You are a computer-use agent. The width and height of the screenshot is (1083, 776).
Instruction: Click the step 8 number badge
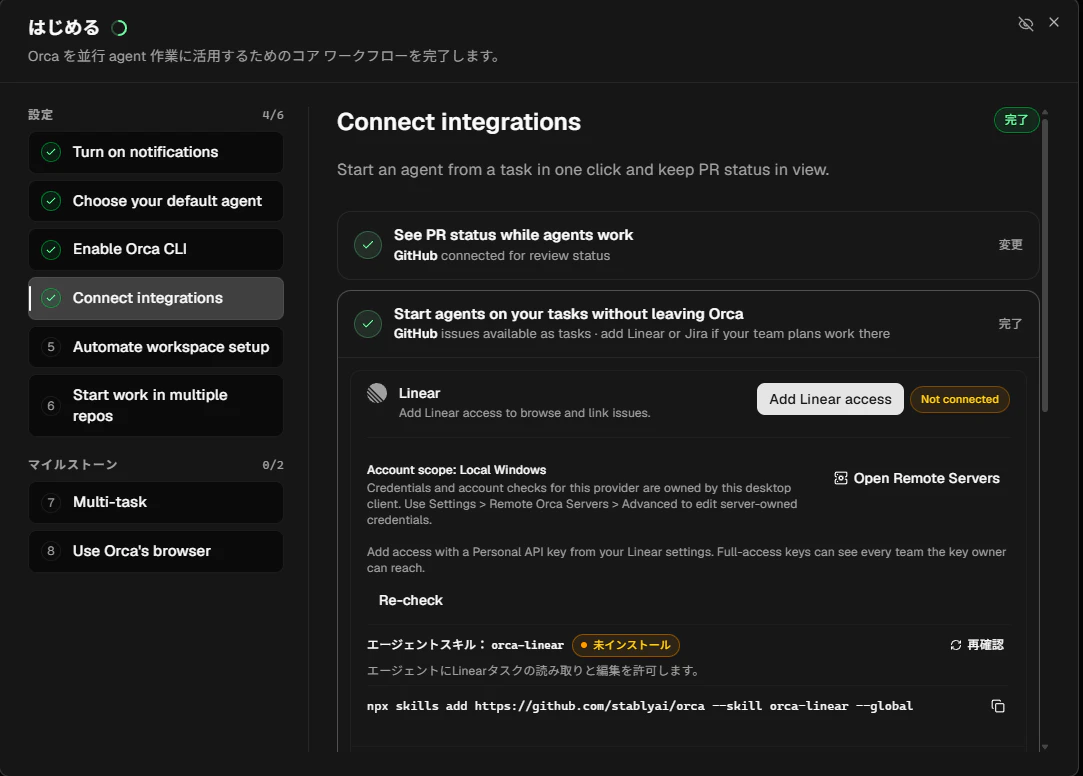(51, 551)
